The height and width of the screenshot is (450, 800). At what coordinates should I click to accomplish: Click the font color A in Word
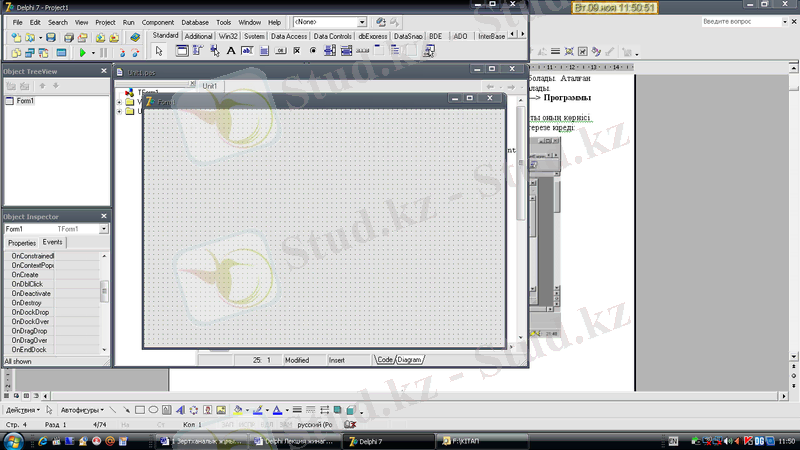point(277,410)
